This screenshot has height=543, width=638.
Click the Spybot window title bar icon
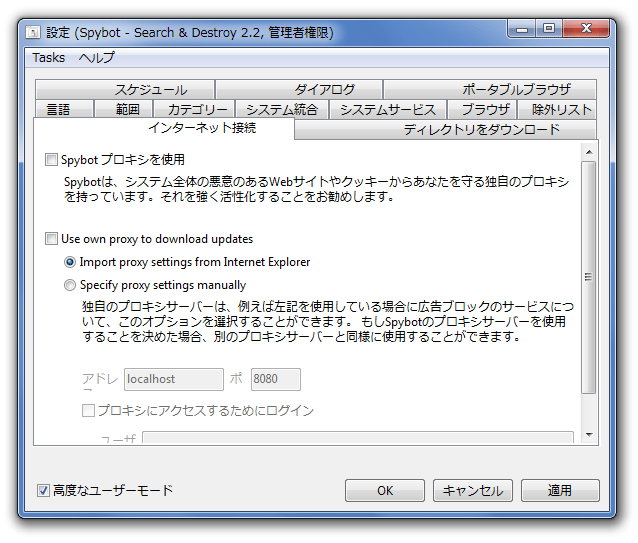[33, 32]
